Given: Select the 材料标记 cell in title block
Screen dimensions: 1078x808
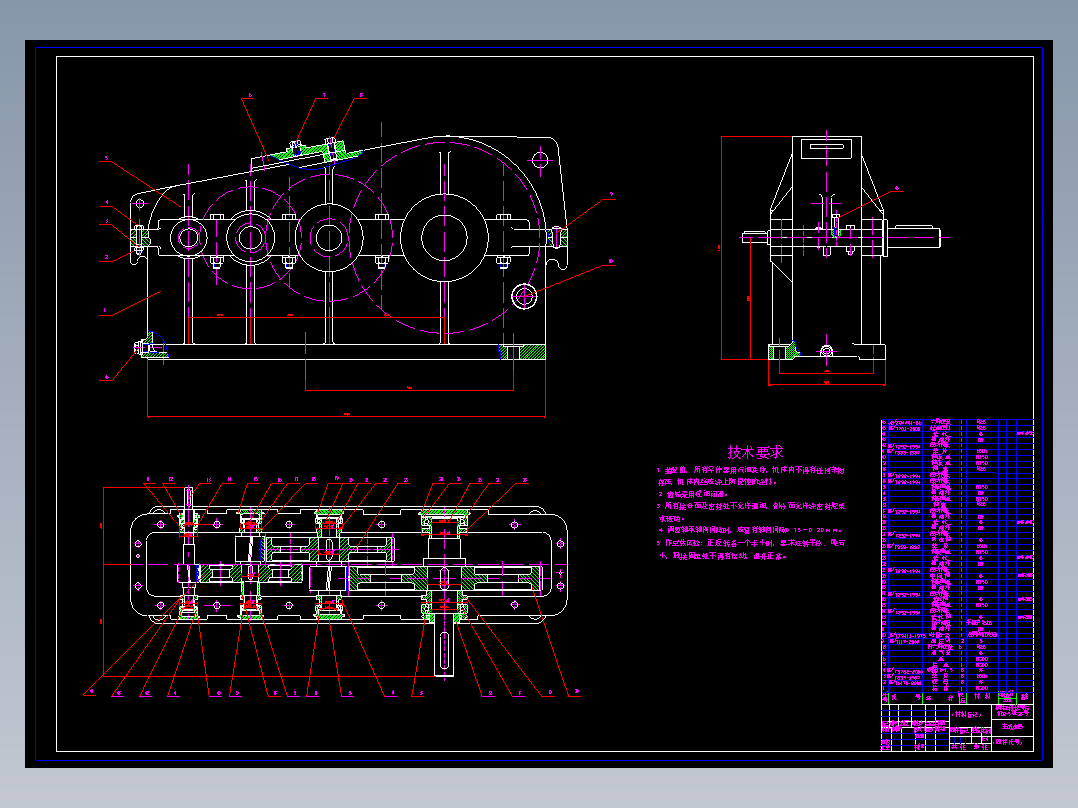Looking at the screenshot, I should coord(969,714).
